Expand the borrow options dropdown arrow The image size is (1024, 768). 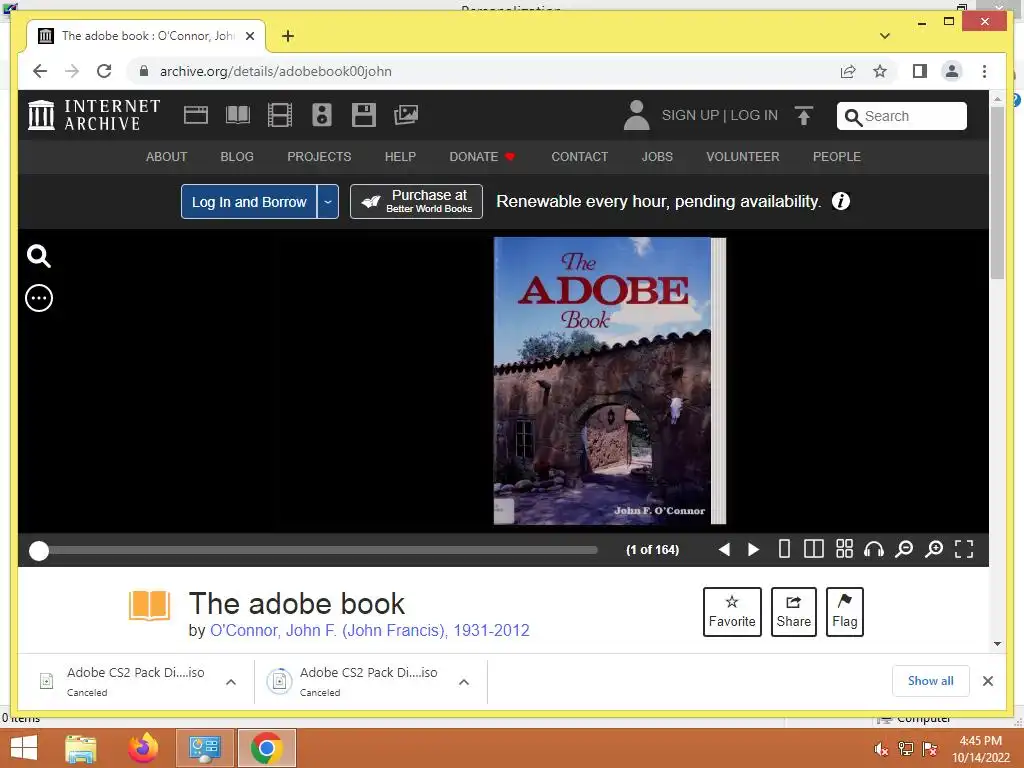(328, 202)
